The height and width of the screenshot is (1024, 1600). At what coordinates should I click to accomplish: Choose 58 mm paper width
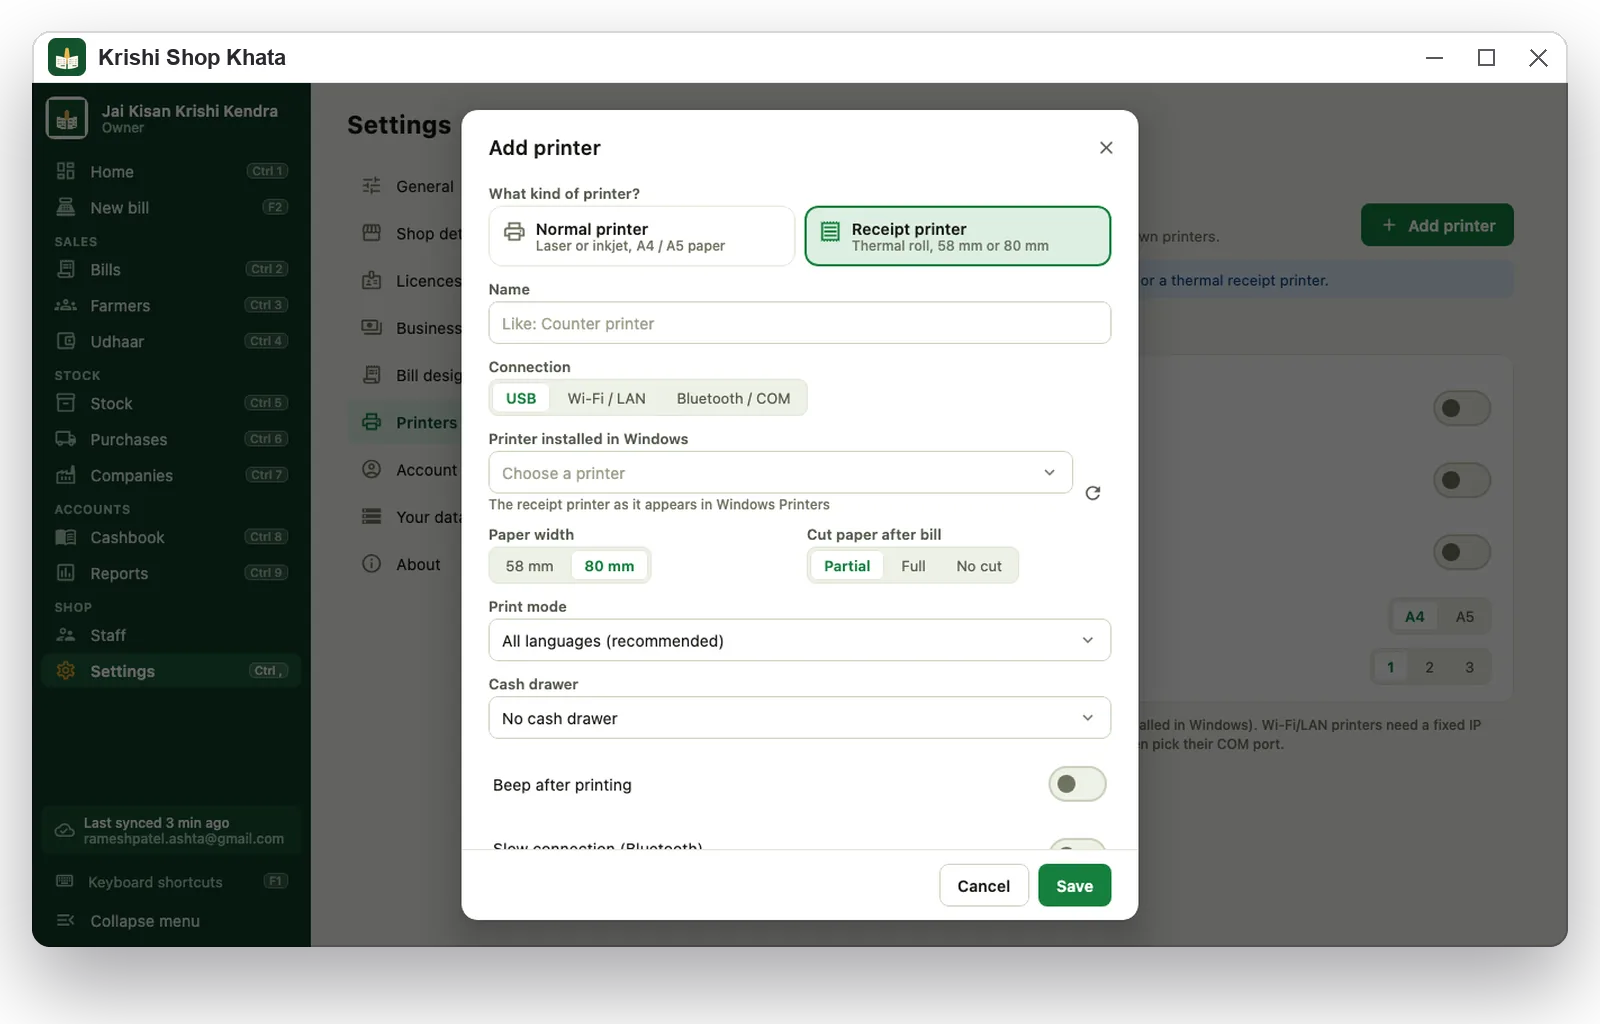point(529,566)
